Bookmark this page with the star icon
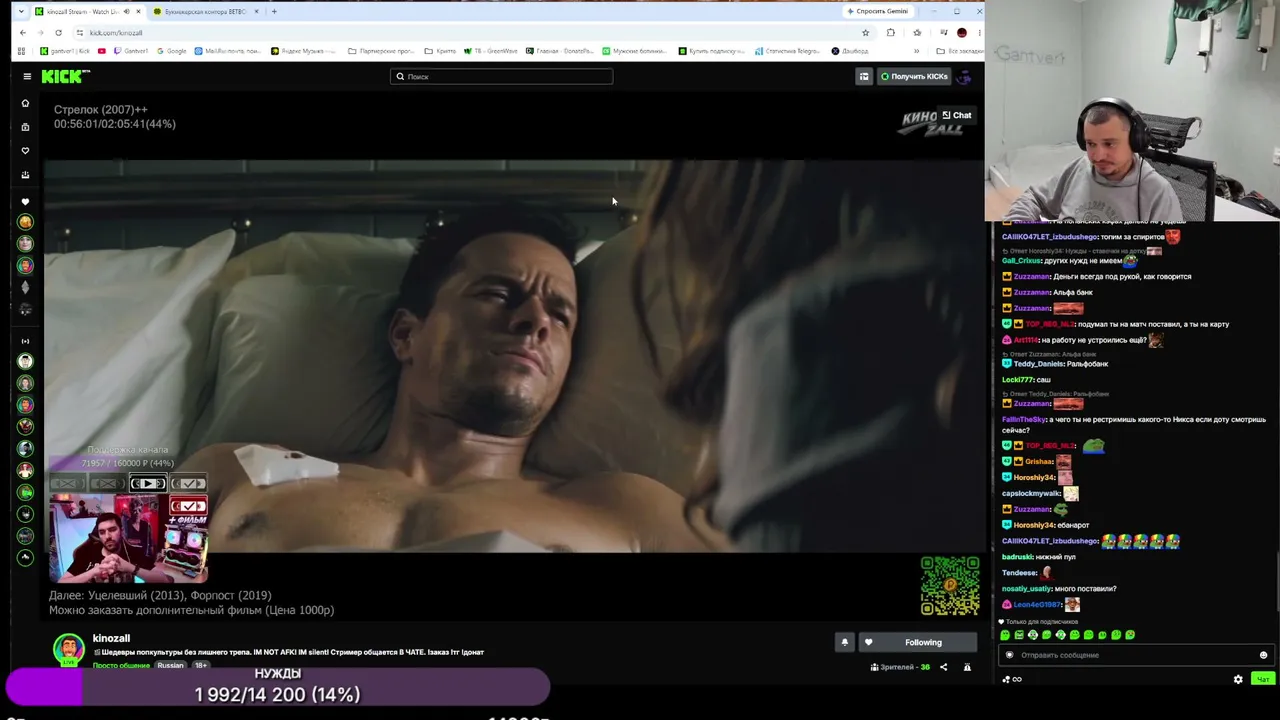The width and height of the screenshot is (1280, 720). [x=865, y=32]
